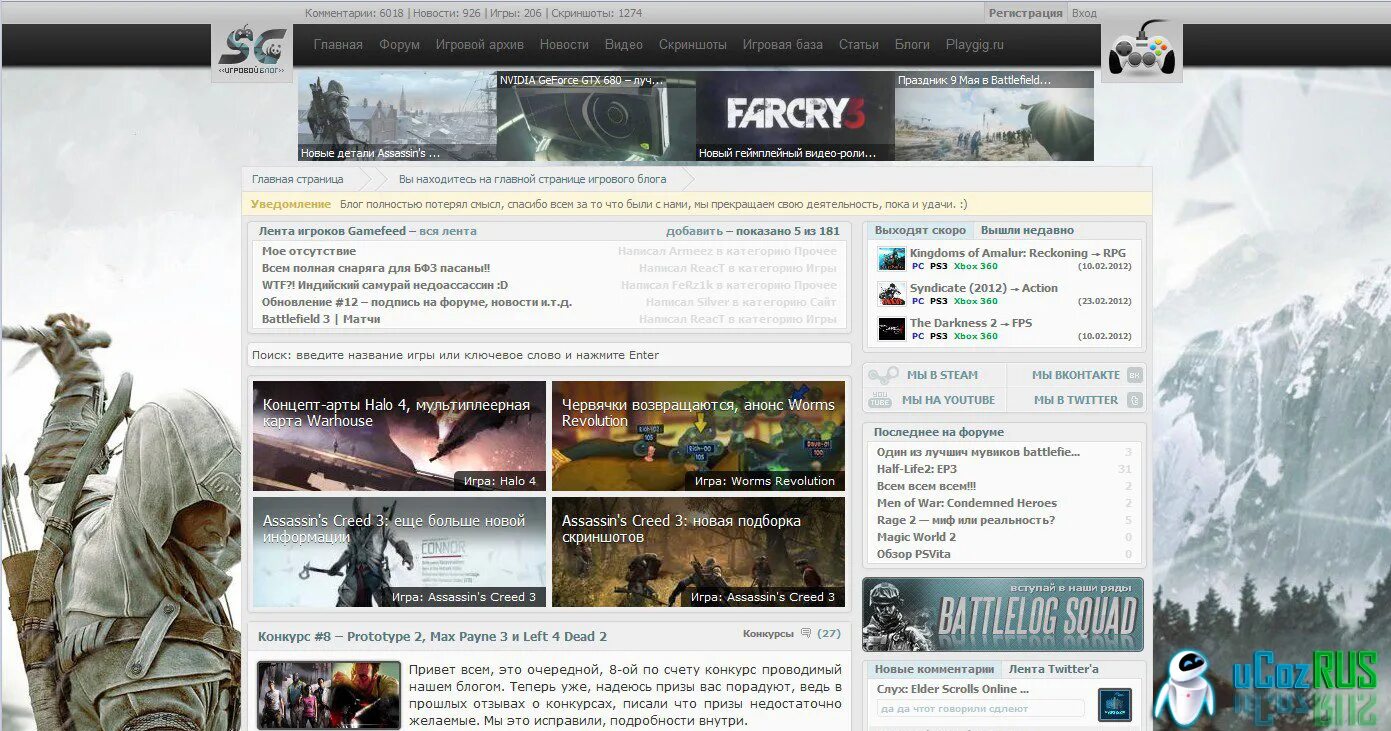Switch to the Вышли недавно tab
Image resolution: width=1391 pixels, height=731 pixels.
(1027, 230)
